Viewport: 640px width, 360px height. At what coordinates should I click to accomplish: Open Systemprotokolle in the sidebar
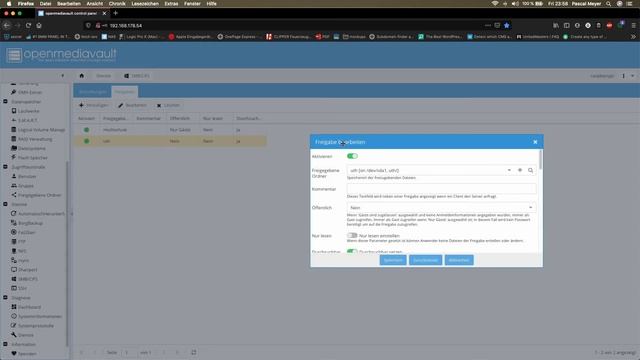[x=33, y=326]
